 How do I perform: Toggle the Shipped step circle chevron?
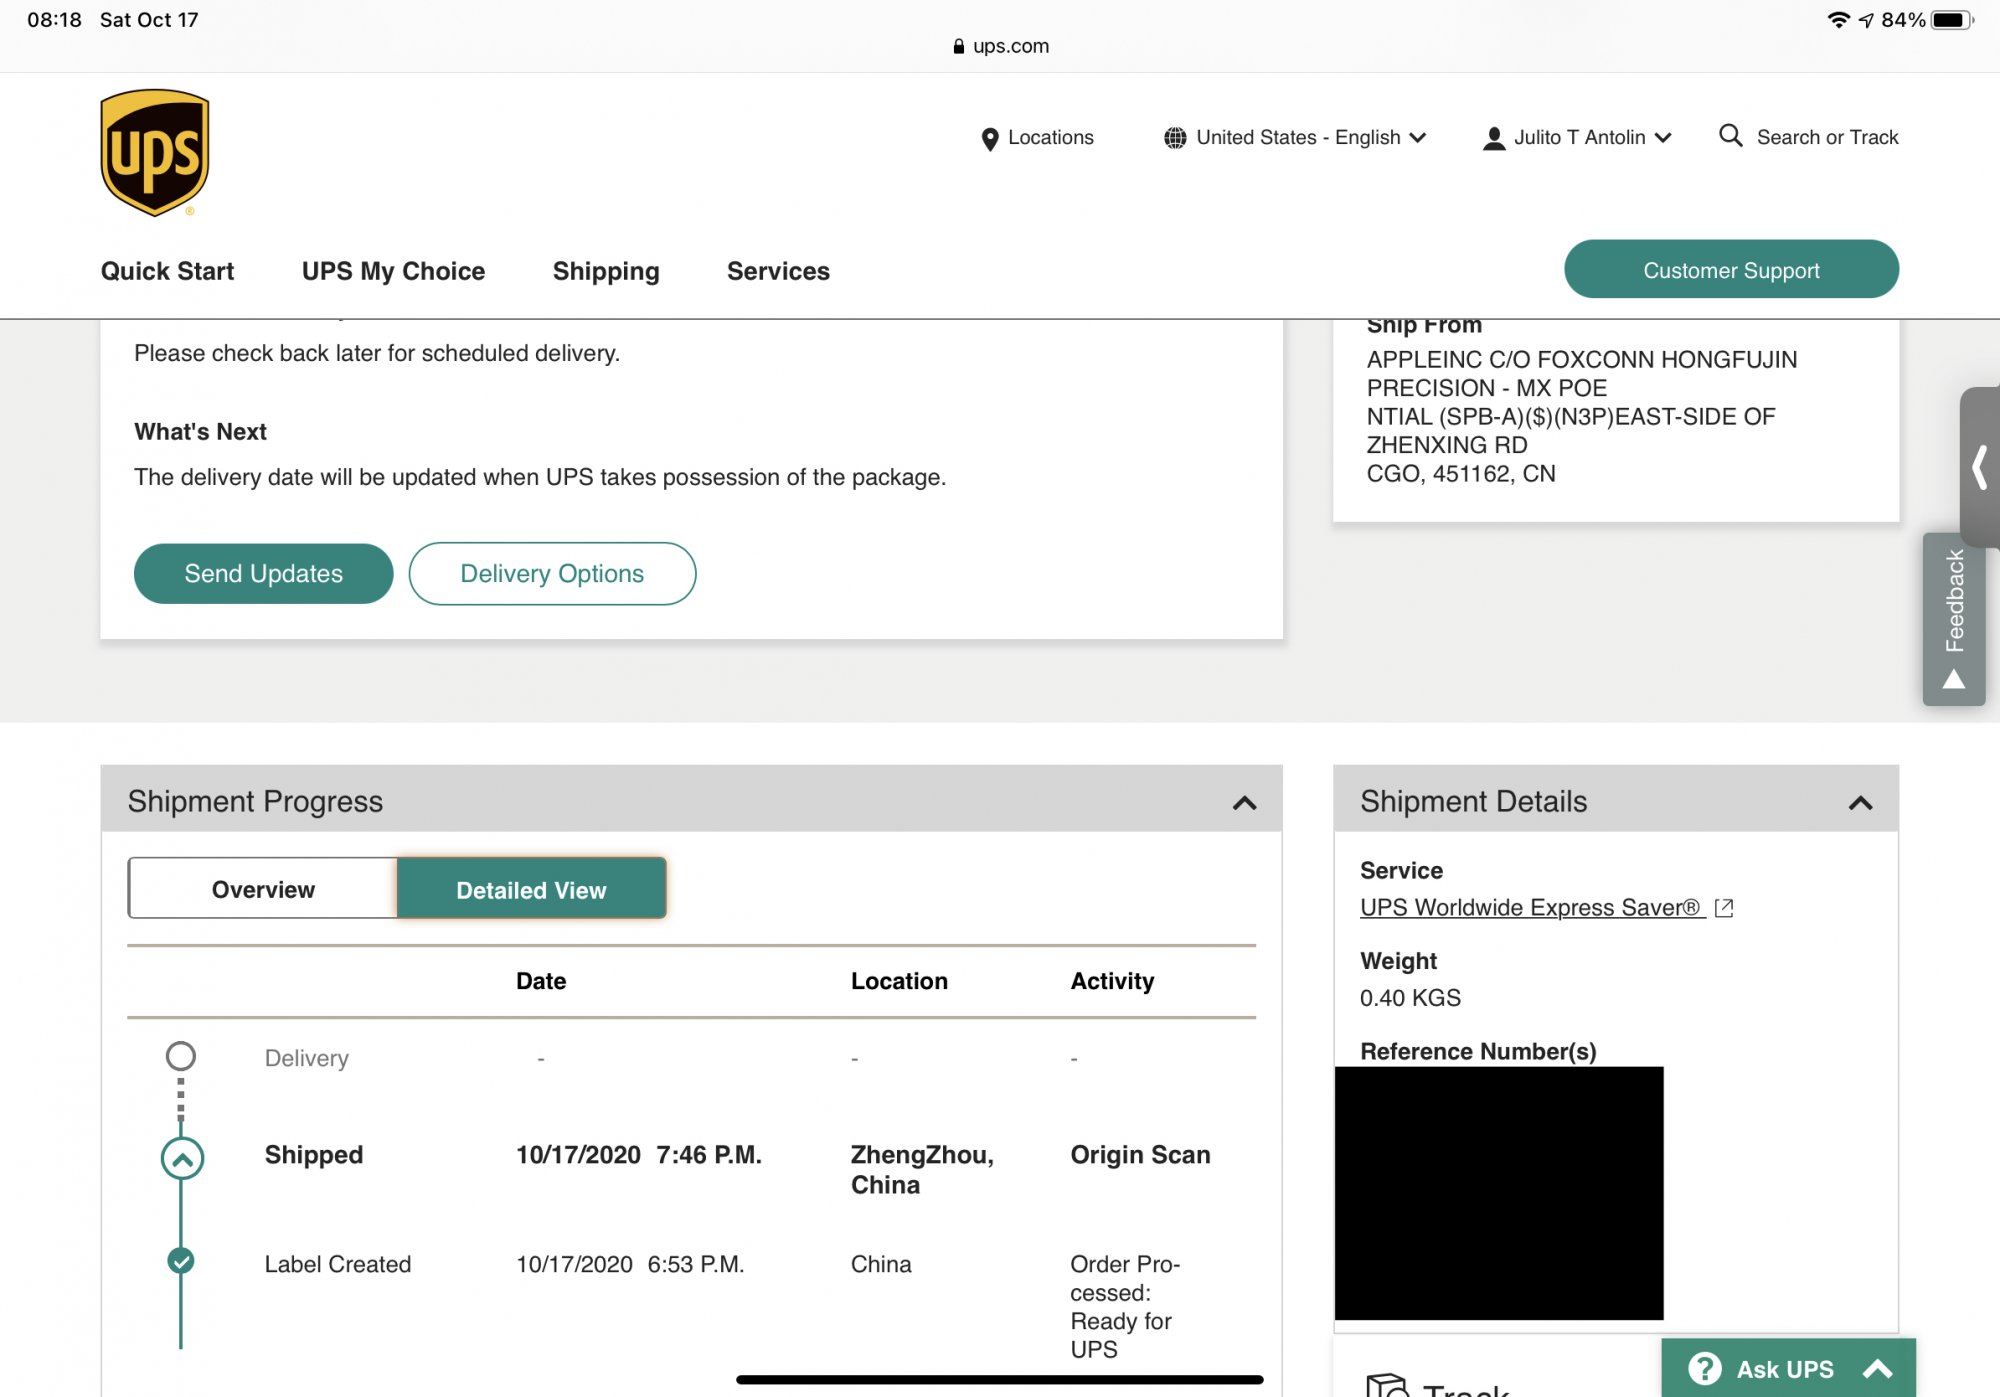tap(182, 1158)
